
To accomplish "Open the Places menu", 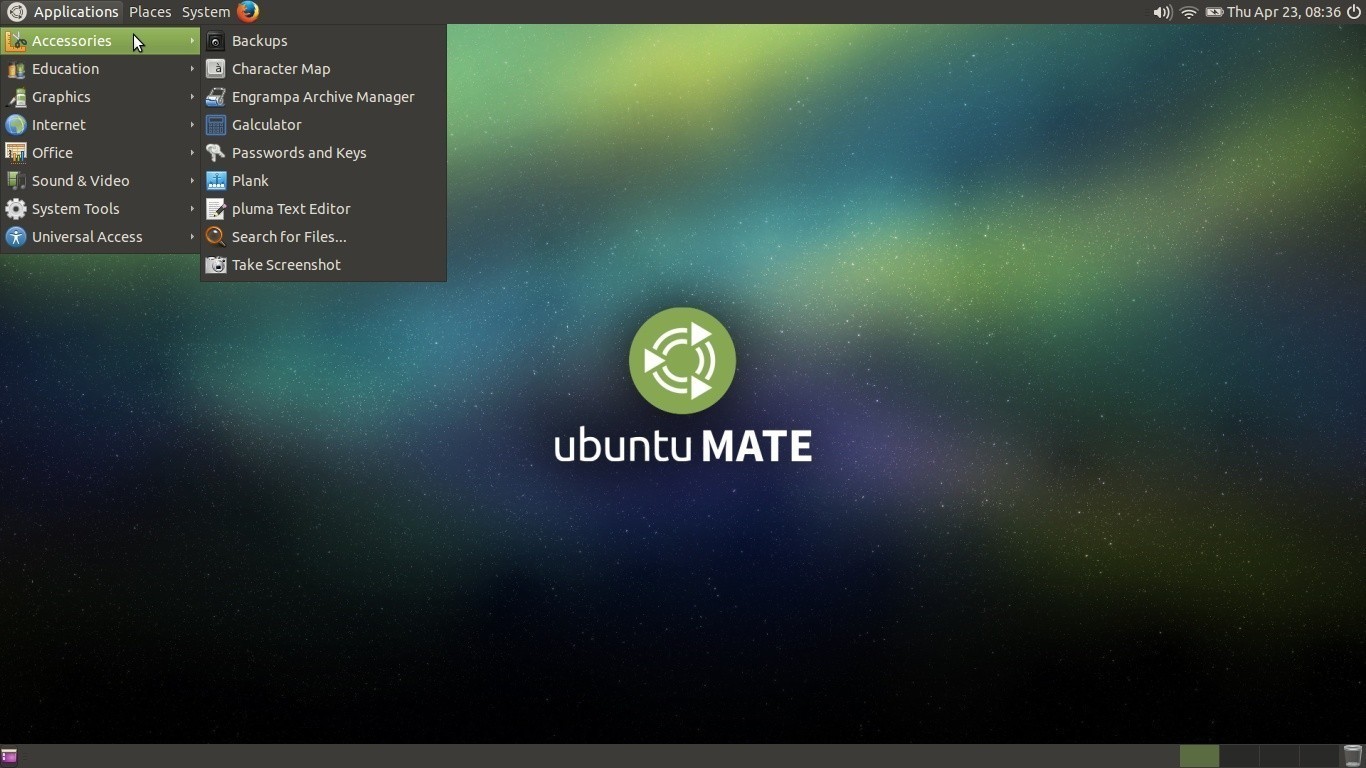I will (150, 12).
